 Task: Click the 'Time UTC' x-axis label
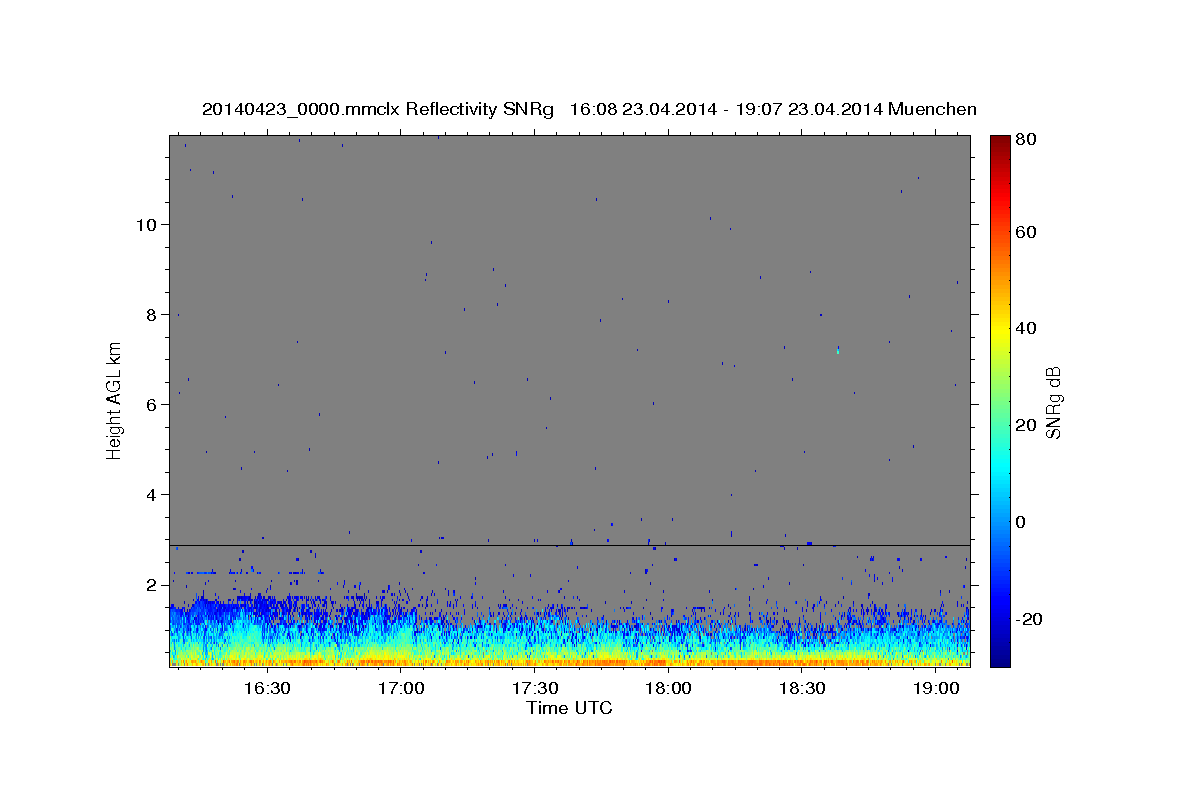click(569, 708)
